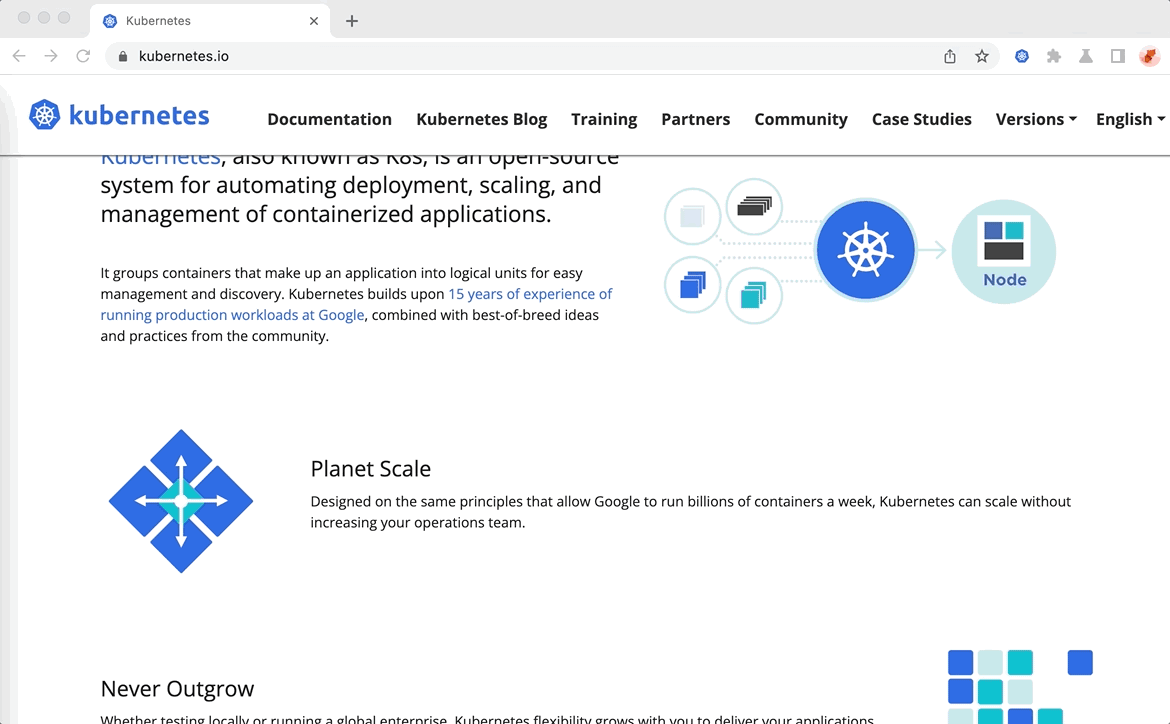Open the Partners nav item
Screen dimensions: 1170x724
click(696, 119)
